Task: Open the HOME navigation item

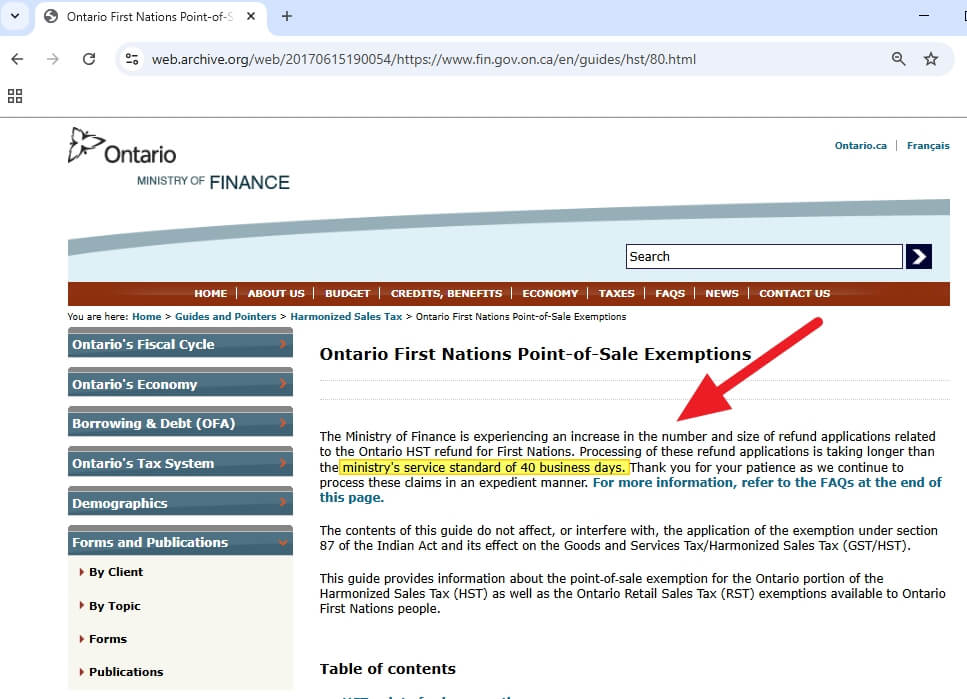Action: (210, 294)
